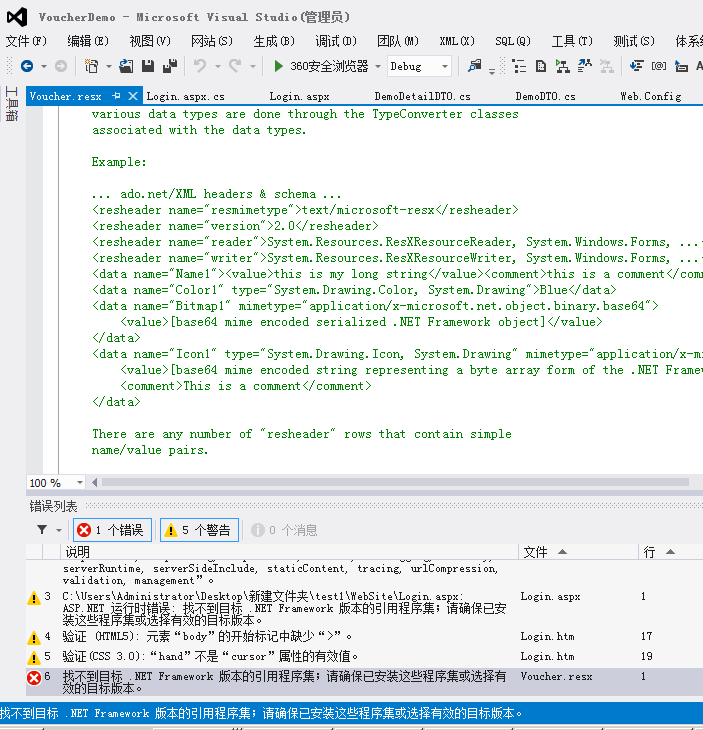Open the 编辑(E) menu
The height and width of the screenshot is (730, 703).
(x=88, y=41)
